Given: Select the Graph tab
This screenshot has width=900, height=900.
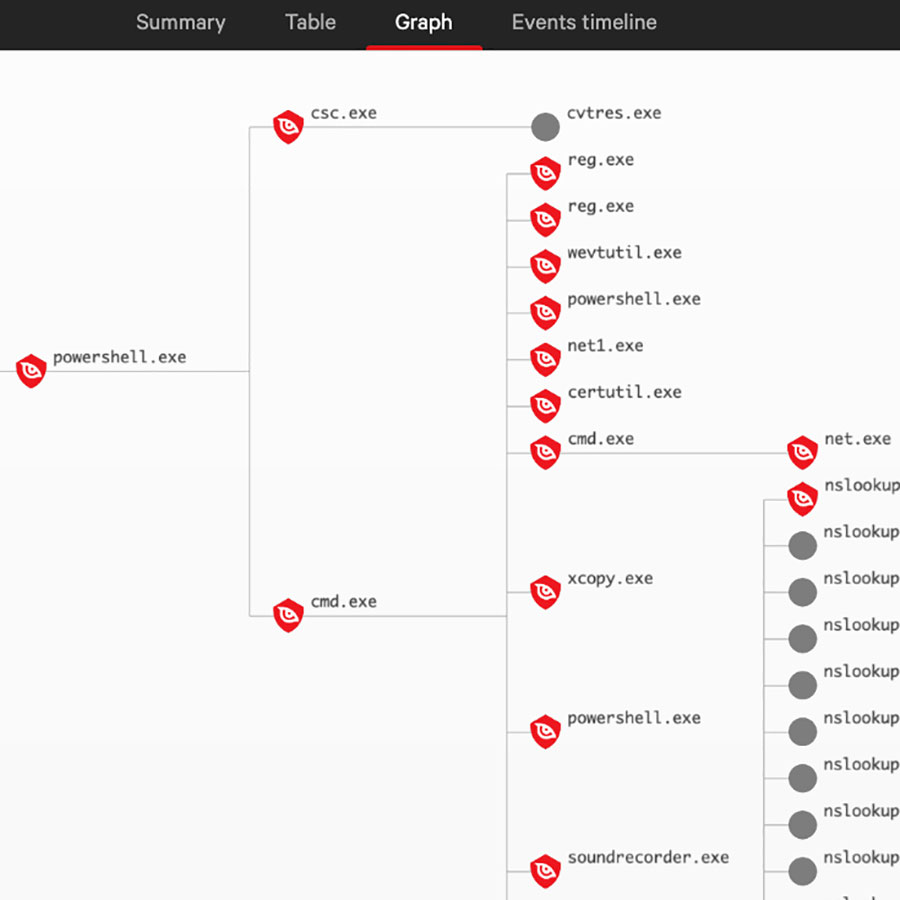Looking at the screenshot, I should (423, 23).
